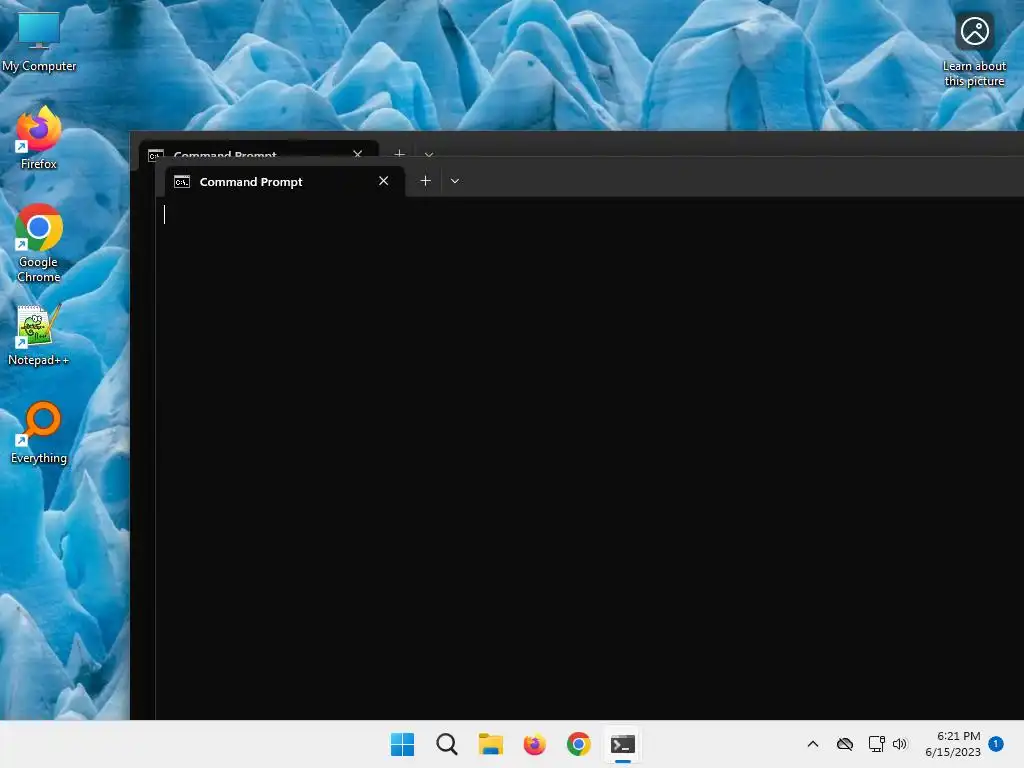Show hidden system tray icons

click(812, 744)
